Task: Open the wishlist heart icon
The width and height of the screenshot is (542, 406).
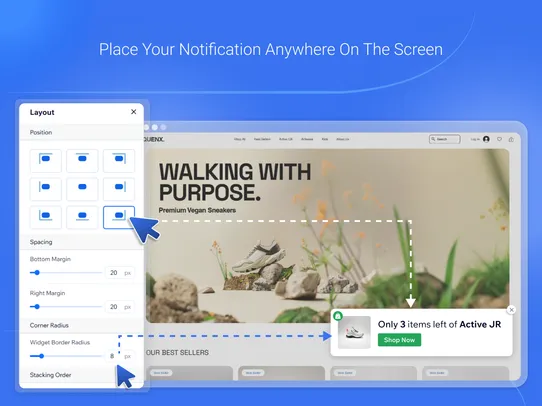Action: 499,139
